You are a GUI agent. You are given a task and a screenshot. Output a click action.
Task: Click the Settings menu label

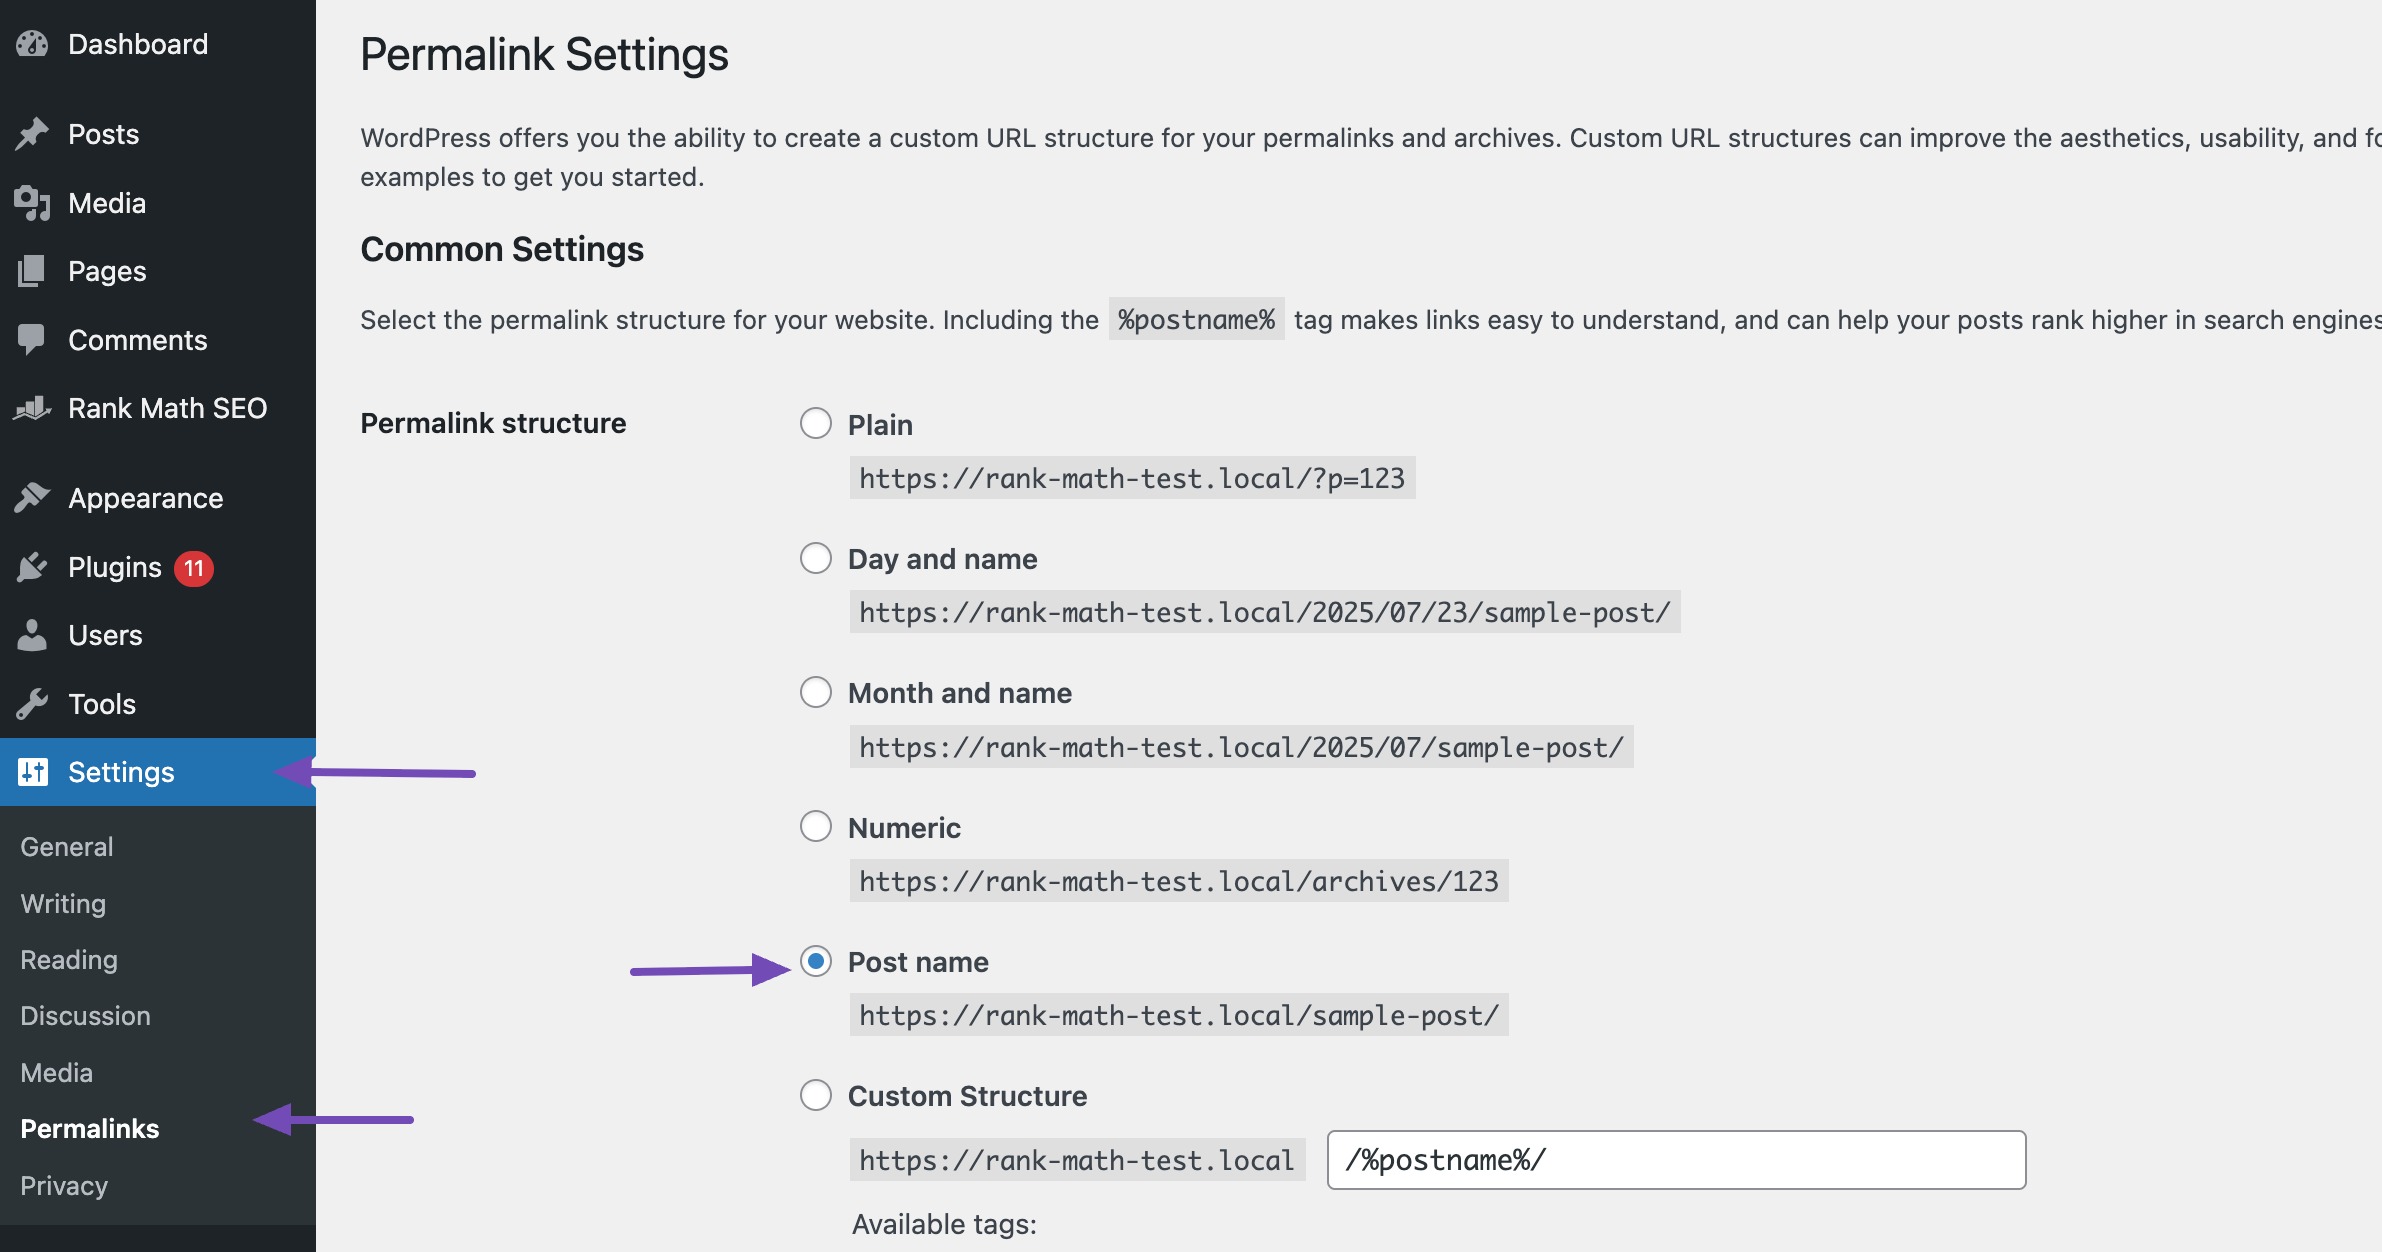point(121,772)
